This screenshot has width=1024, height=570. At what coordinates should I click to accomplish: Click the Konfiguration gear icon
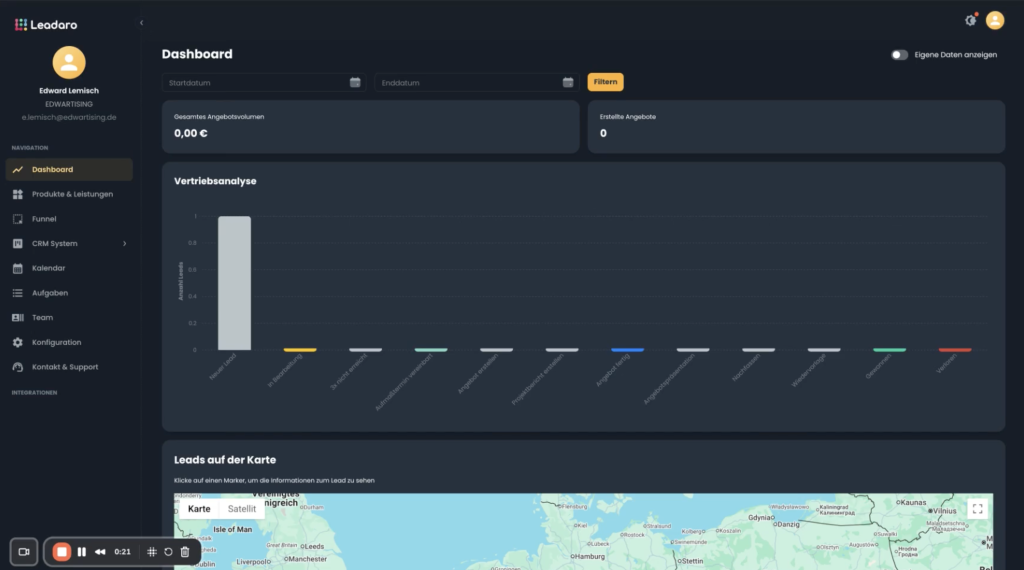coord(18,342)
